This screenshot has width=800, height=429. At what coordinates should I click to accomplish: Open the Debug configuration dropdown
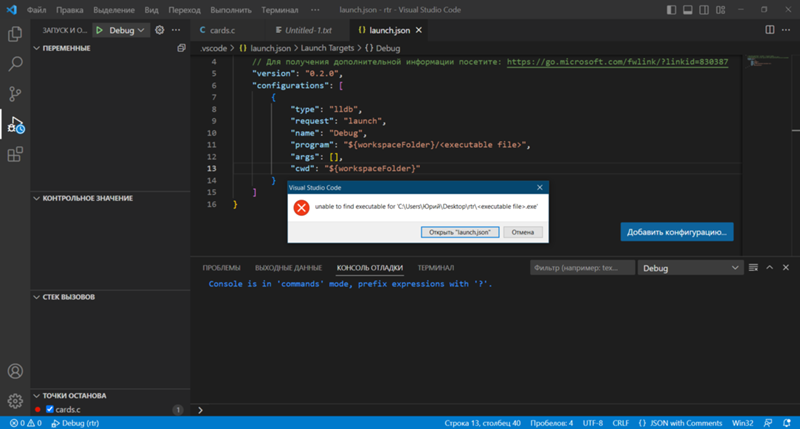click(127, 30)
